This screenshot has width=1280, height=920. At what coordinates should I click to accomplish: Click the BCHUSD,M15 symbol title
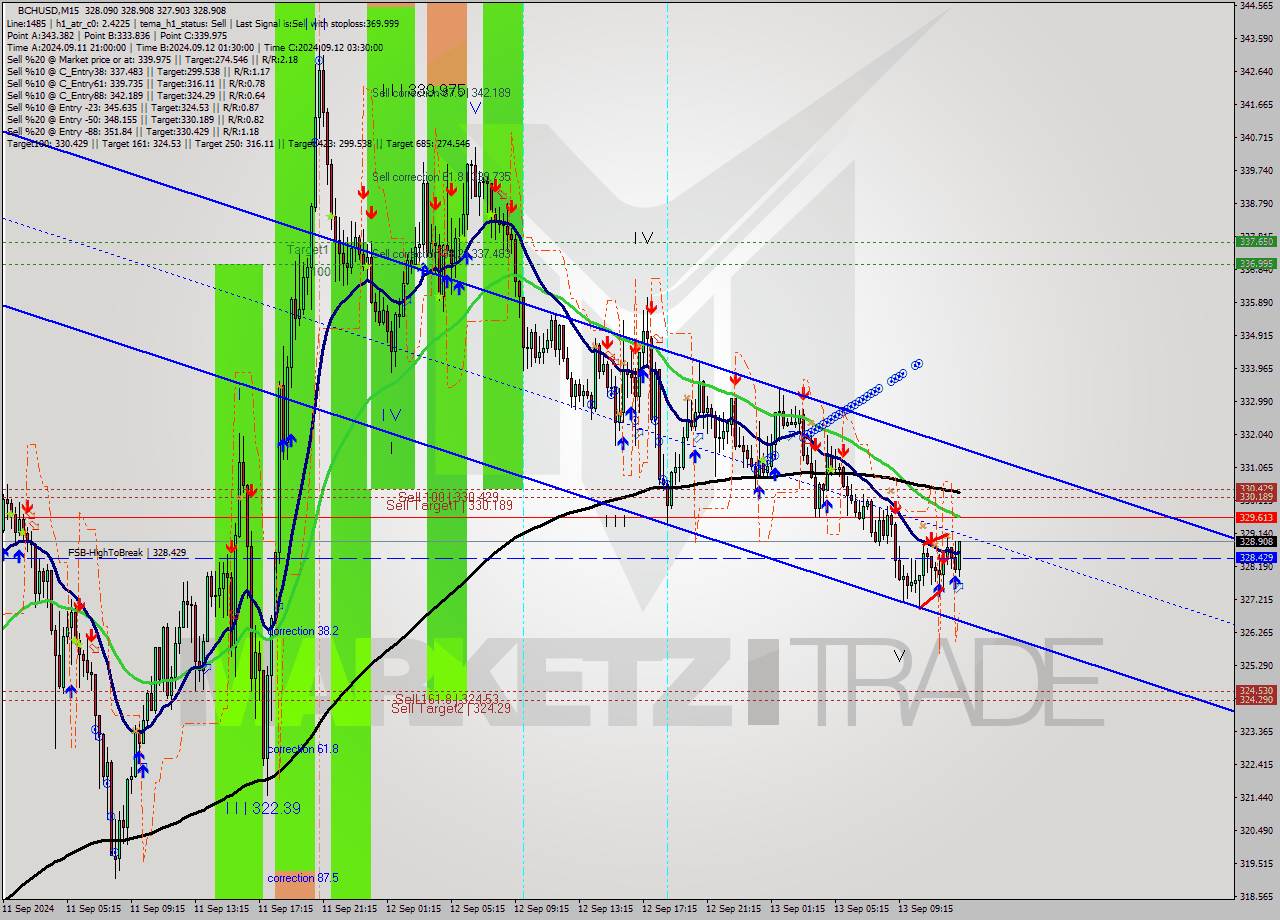pyautogui.click(x=47, y=10)
